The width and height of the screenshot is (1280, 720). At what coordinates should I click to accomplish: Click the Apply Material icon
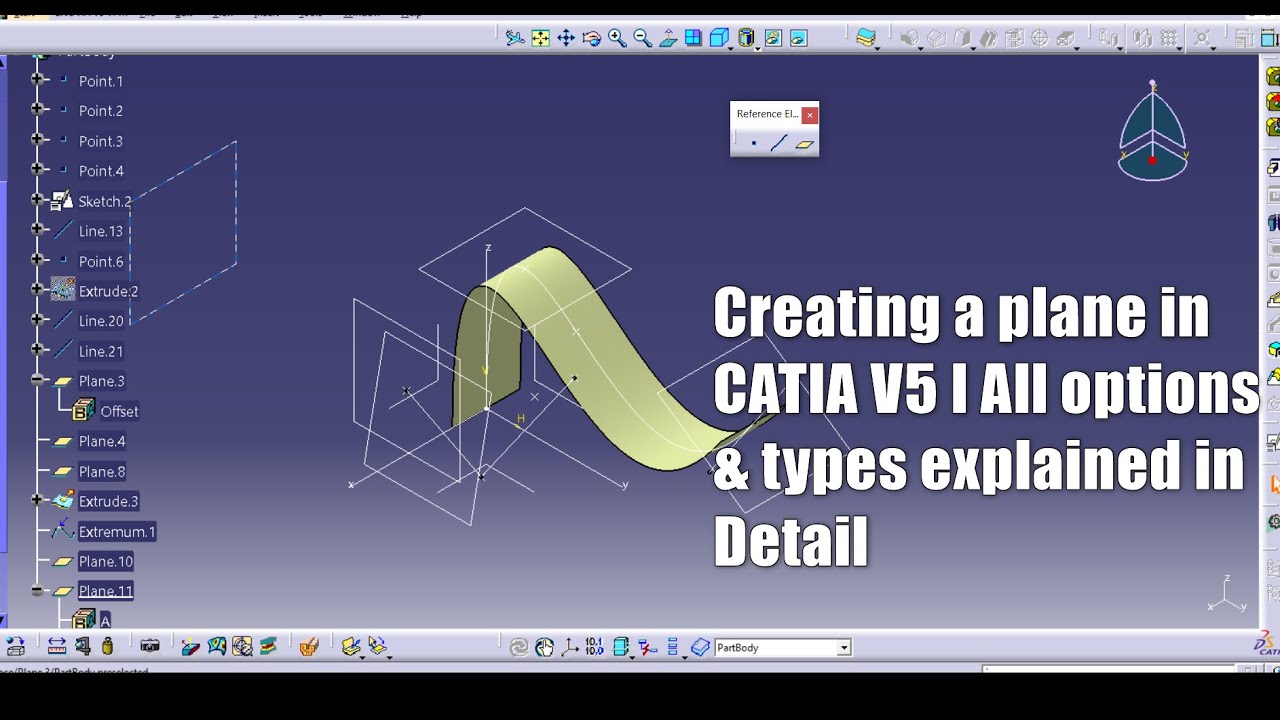[309, 647]
